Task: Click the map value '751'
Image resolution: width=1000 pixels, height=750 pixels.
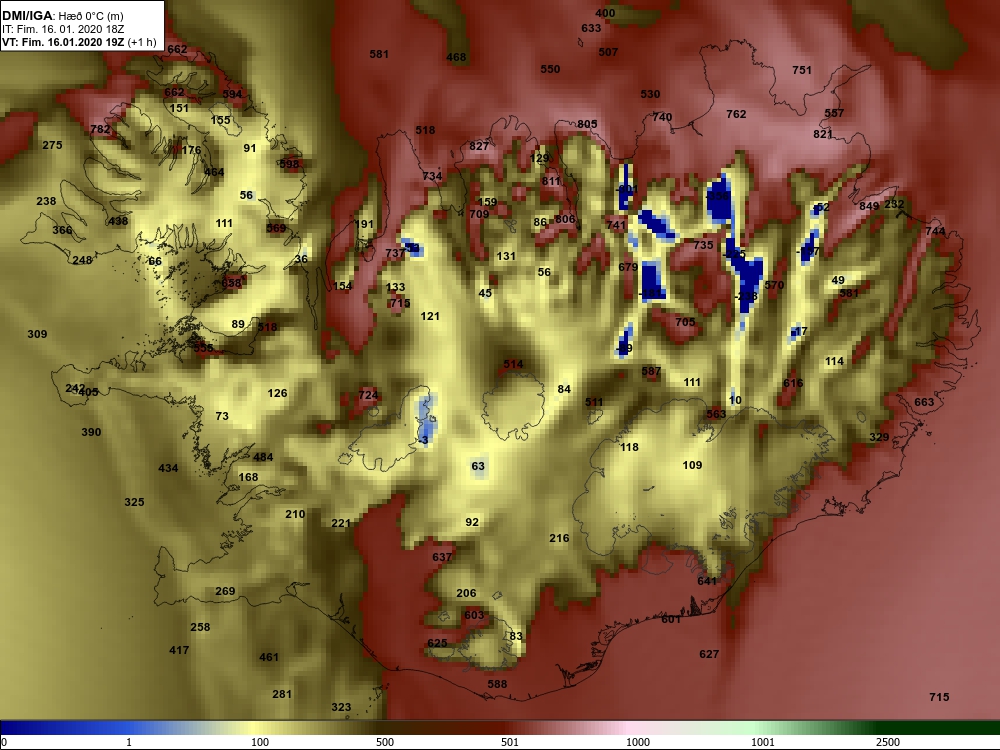Action: coord(802,70)
